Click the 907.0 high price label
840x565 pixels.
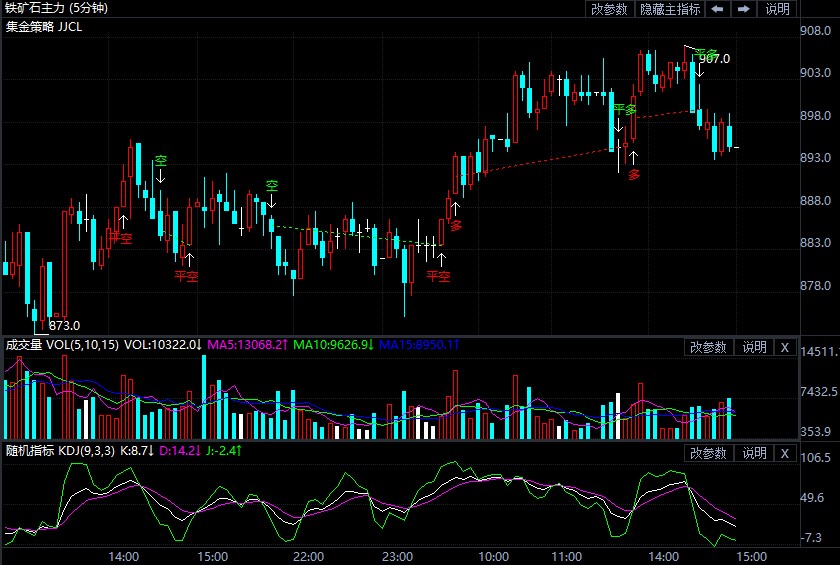714,59
